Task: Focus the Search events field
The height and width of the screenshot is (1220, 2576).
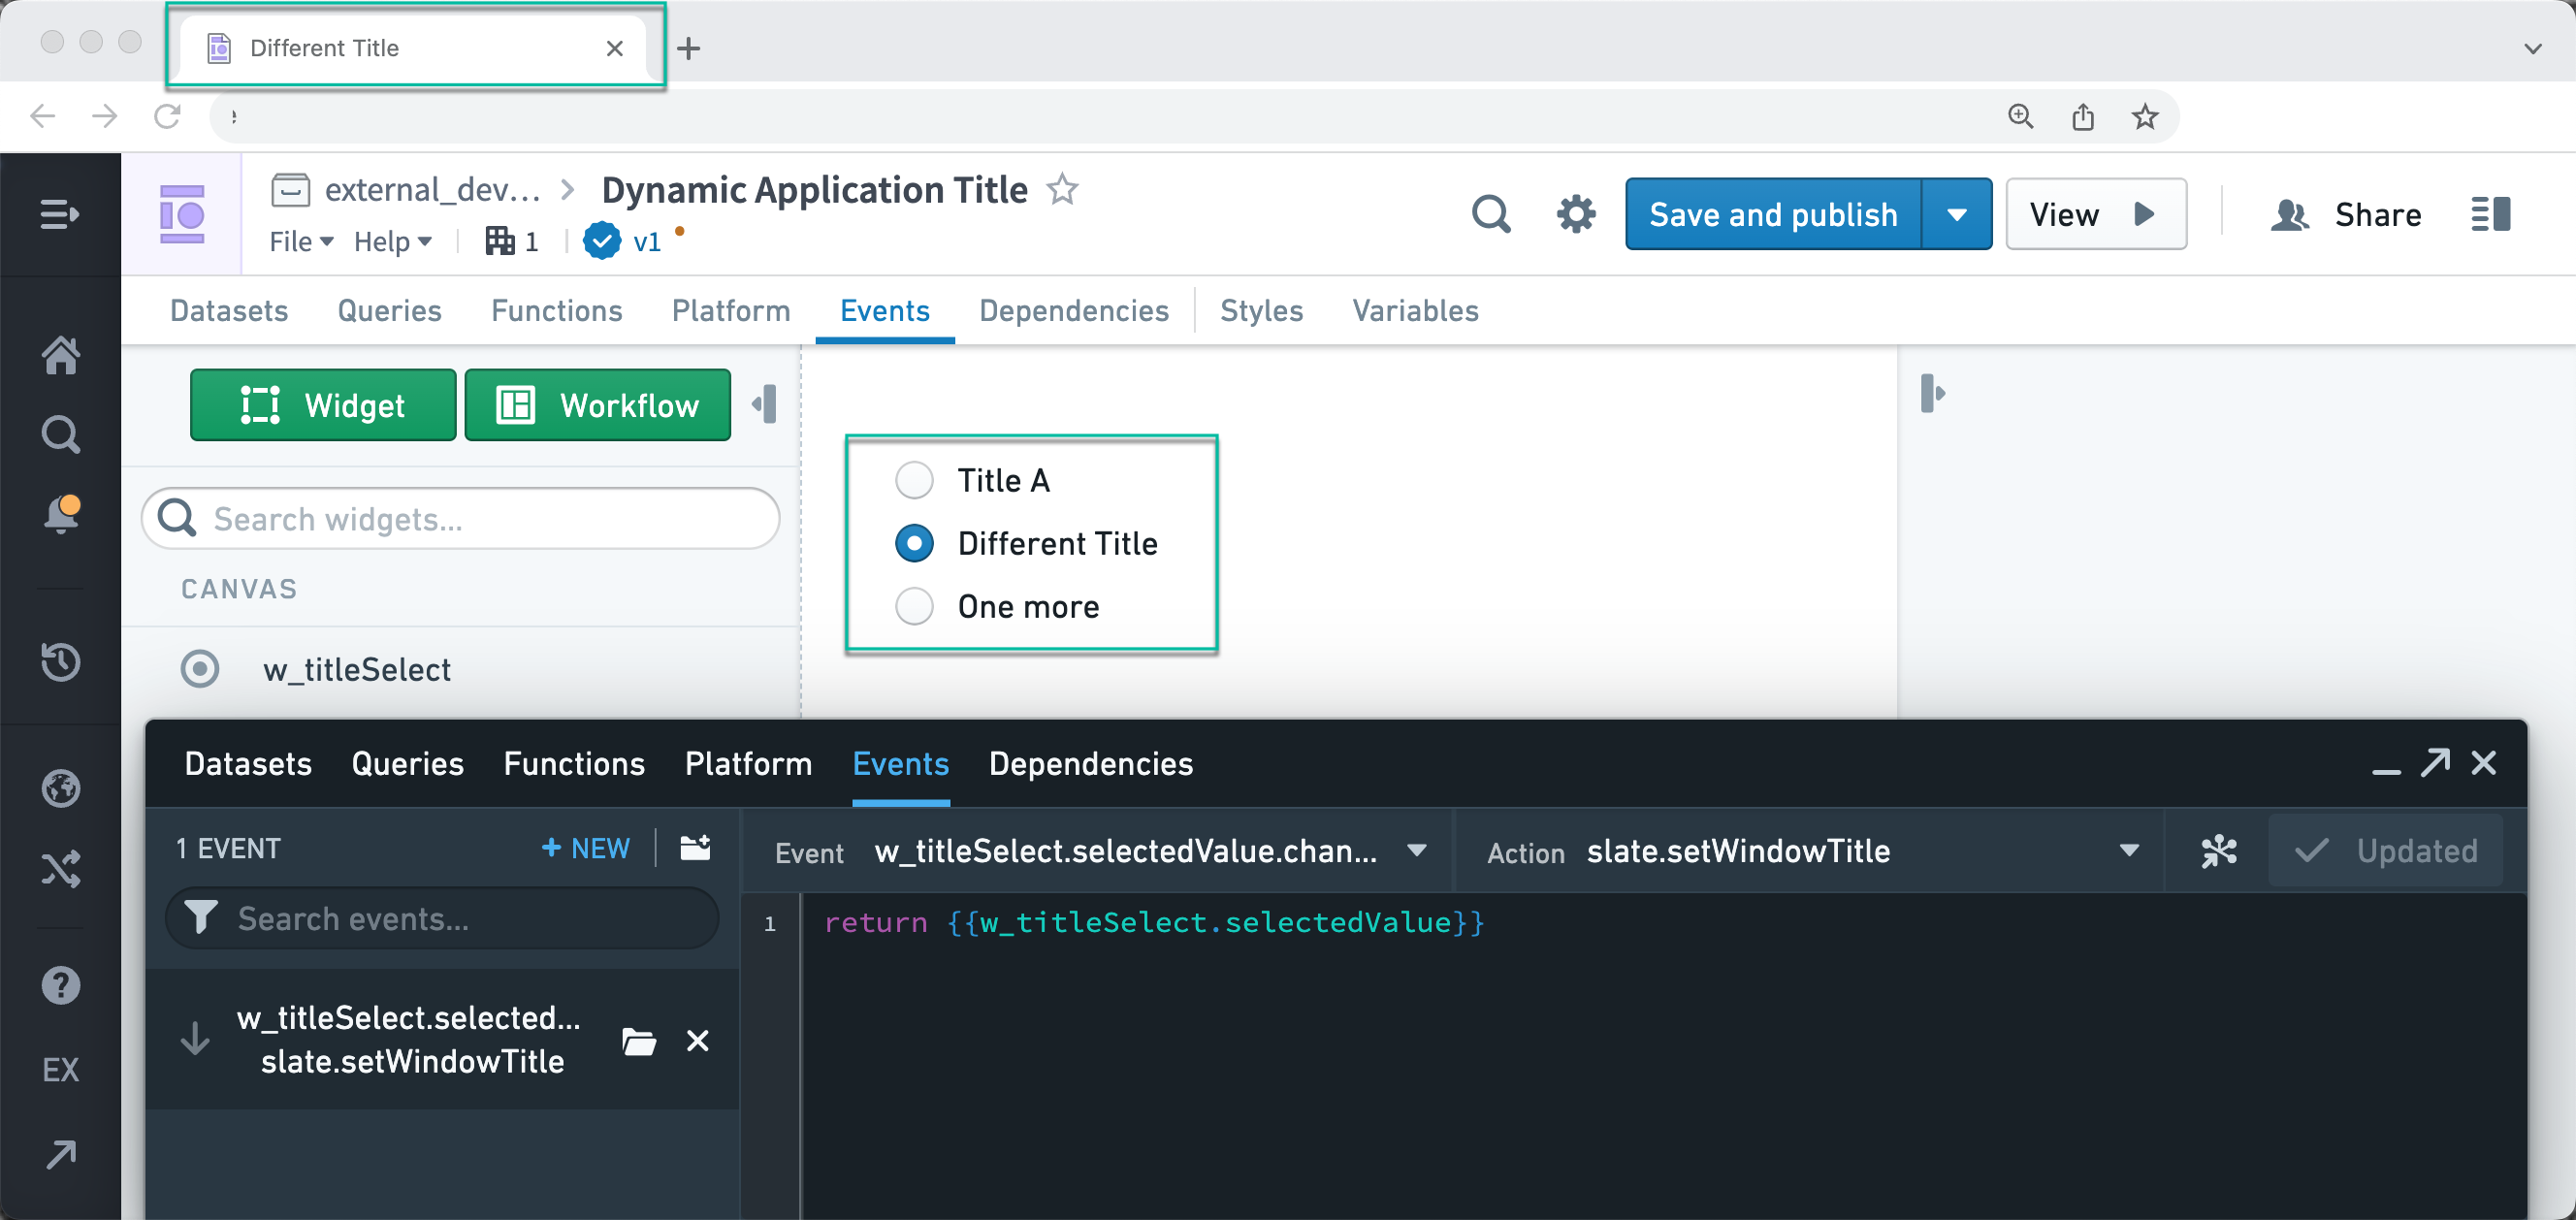Action: [442, 918]
